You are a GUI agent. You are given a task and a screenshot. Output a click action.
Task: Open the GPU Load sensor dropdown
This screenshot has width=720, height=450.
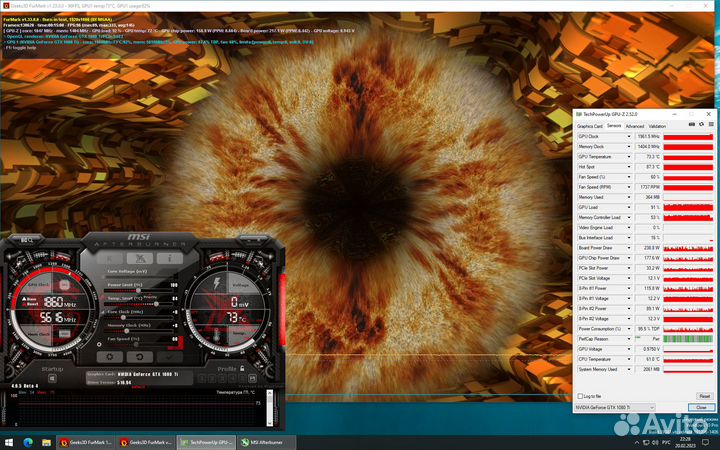[629, 207]
